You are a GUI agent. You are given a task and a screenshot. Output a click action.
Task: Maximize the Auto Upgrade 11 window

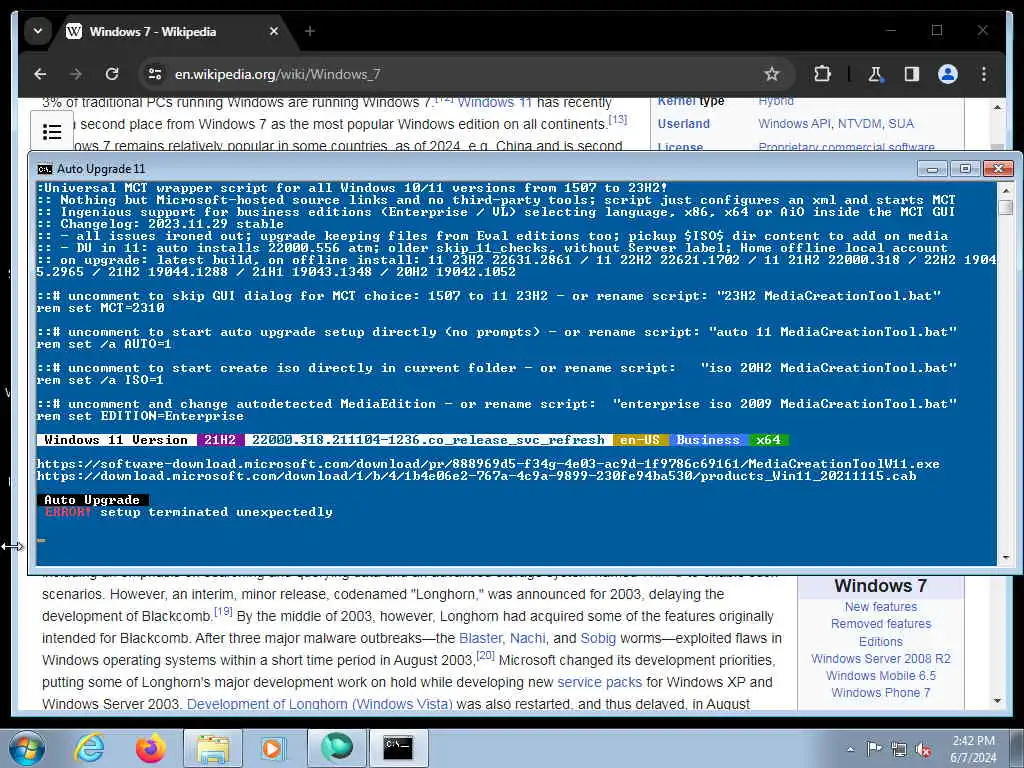[x=965, y=169]
